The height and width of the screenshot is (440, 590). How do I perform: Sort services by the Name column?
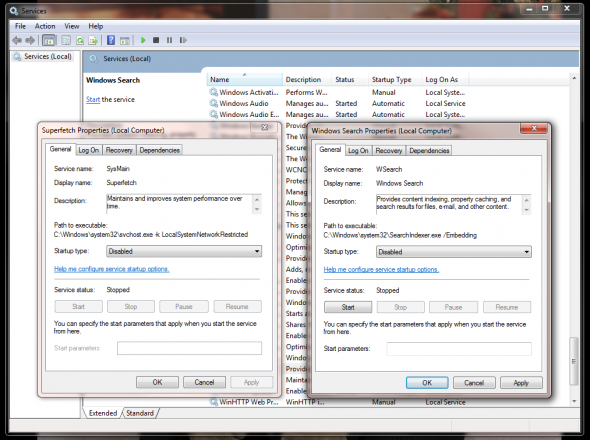tap(245, 79)
